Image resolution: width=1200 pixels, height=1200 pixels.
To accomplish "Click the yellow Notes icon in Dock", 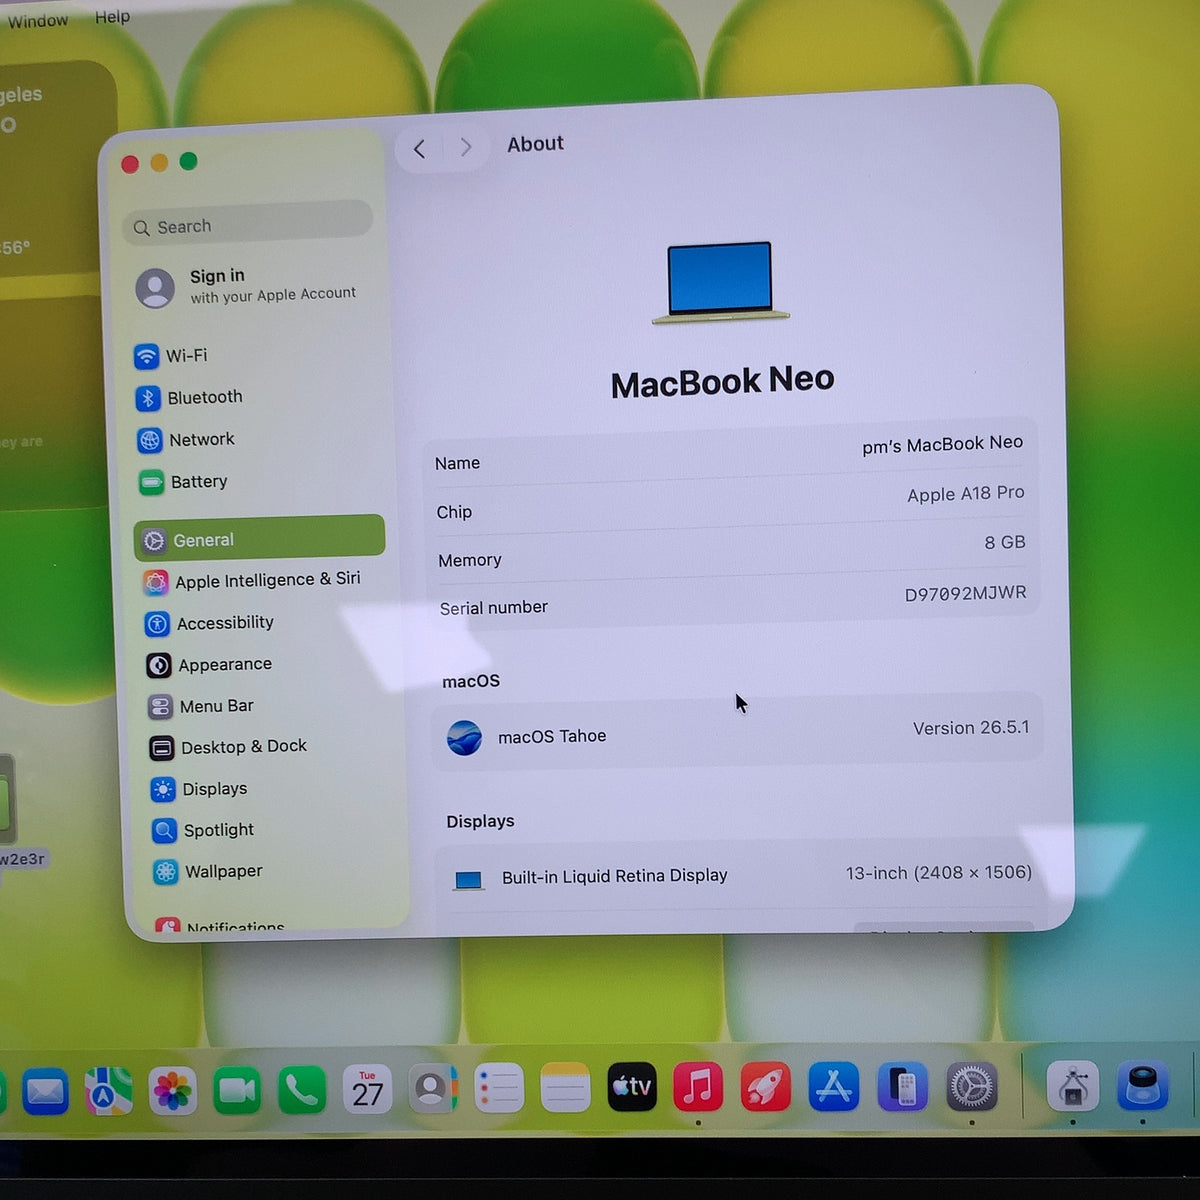I will pyautogui.click(x=565, y=1088).
